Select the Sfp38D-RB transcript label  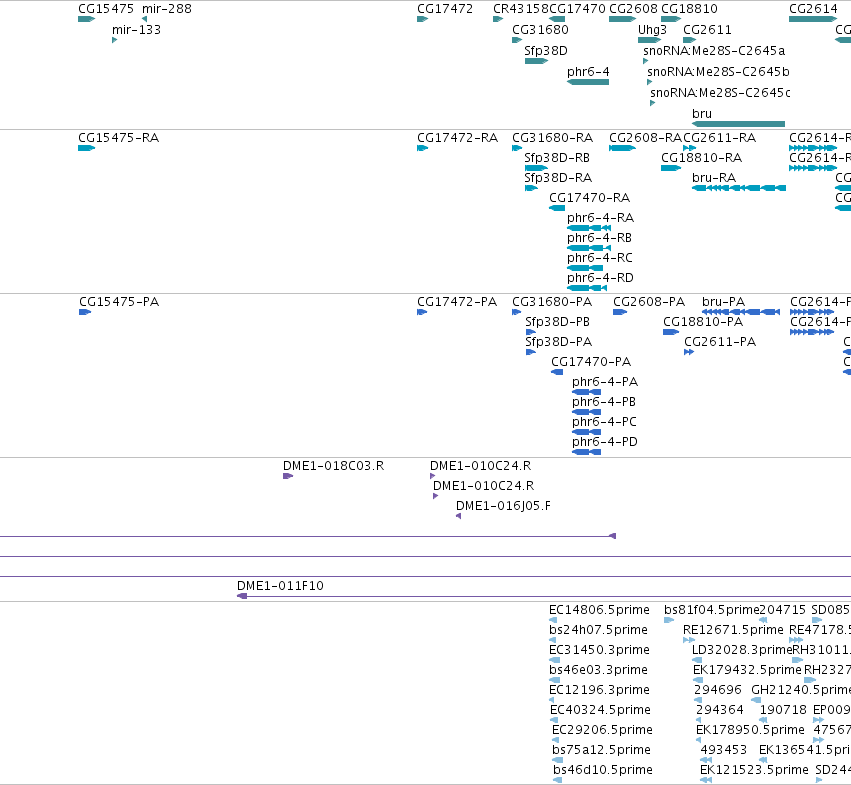(557, 158)
